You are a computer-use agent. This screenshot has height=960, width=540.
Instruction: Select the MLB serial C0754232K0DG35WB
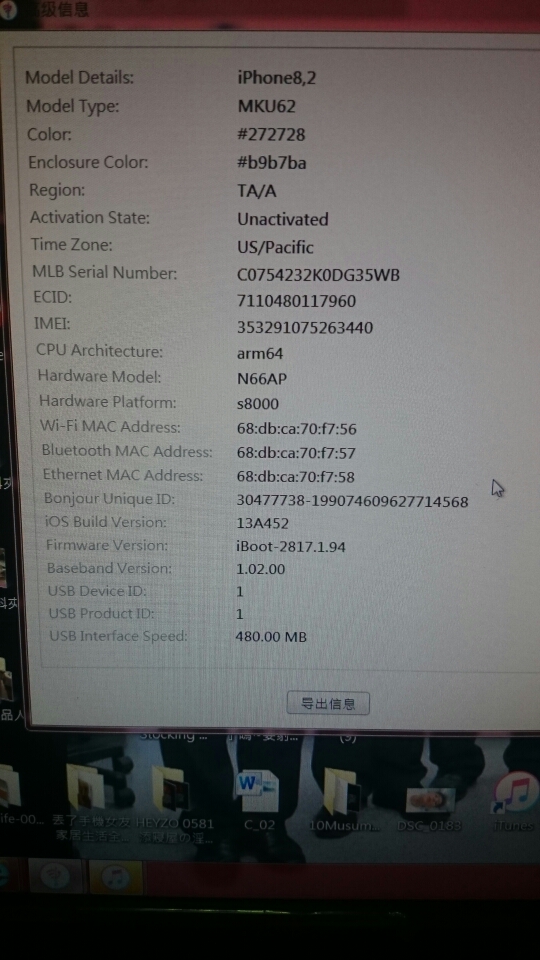point(318,275)
